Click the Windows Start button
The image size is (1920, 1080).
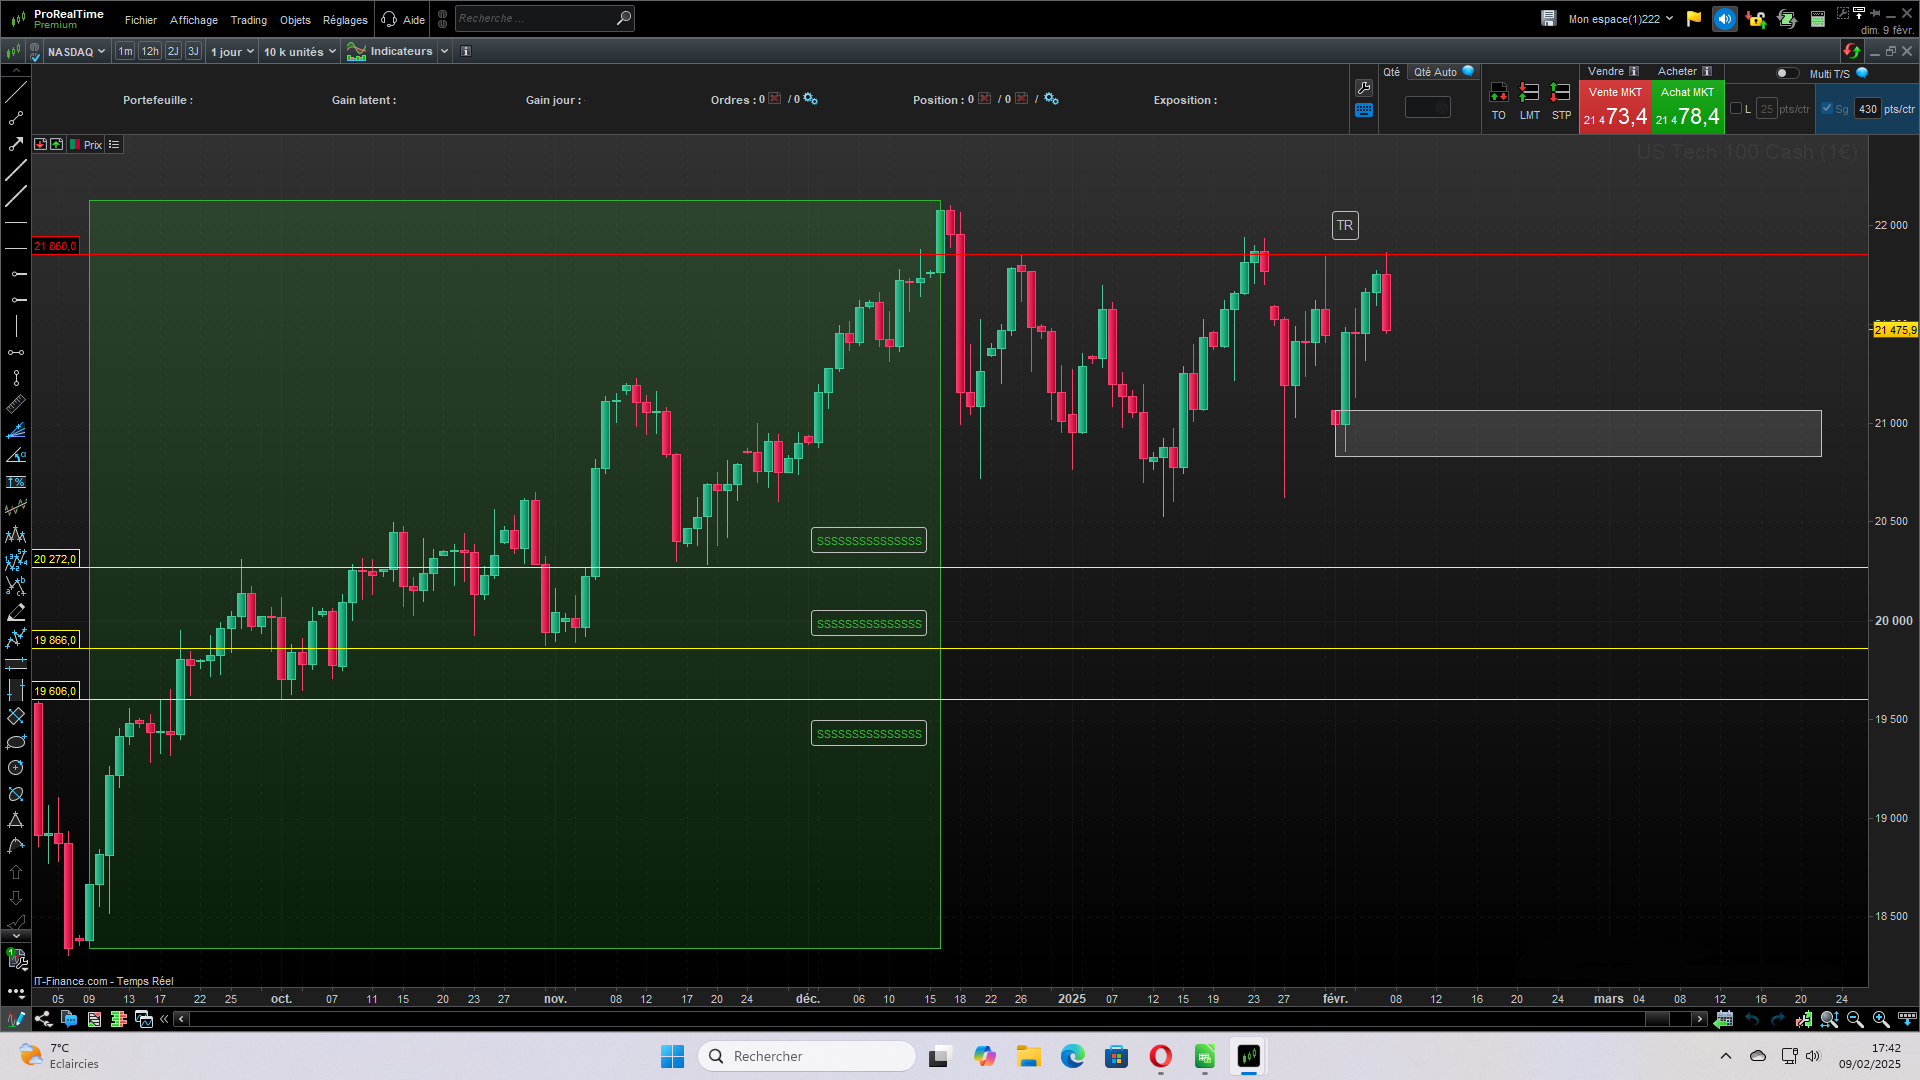point(672,1056)
